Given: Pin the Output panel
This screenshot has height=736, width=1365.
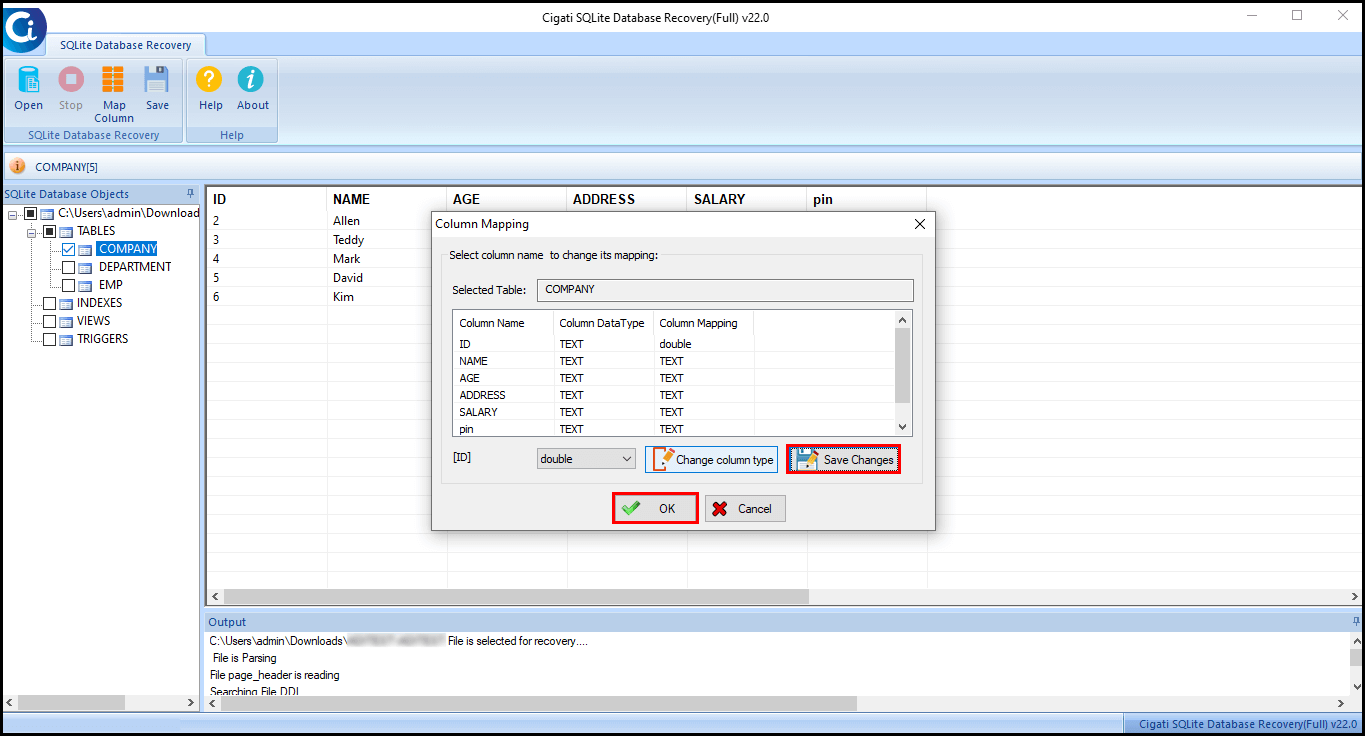Looking at the screenshot, I should [x=1356, y=621].
